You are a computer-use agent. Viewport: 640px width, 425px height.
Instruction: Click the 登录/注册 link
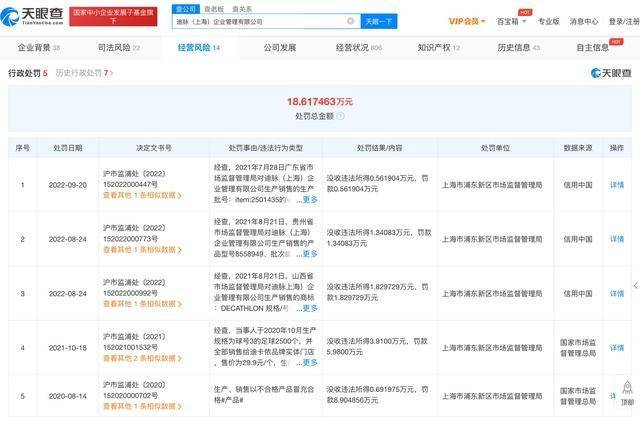click(x=624, y=21)
